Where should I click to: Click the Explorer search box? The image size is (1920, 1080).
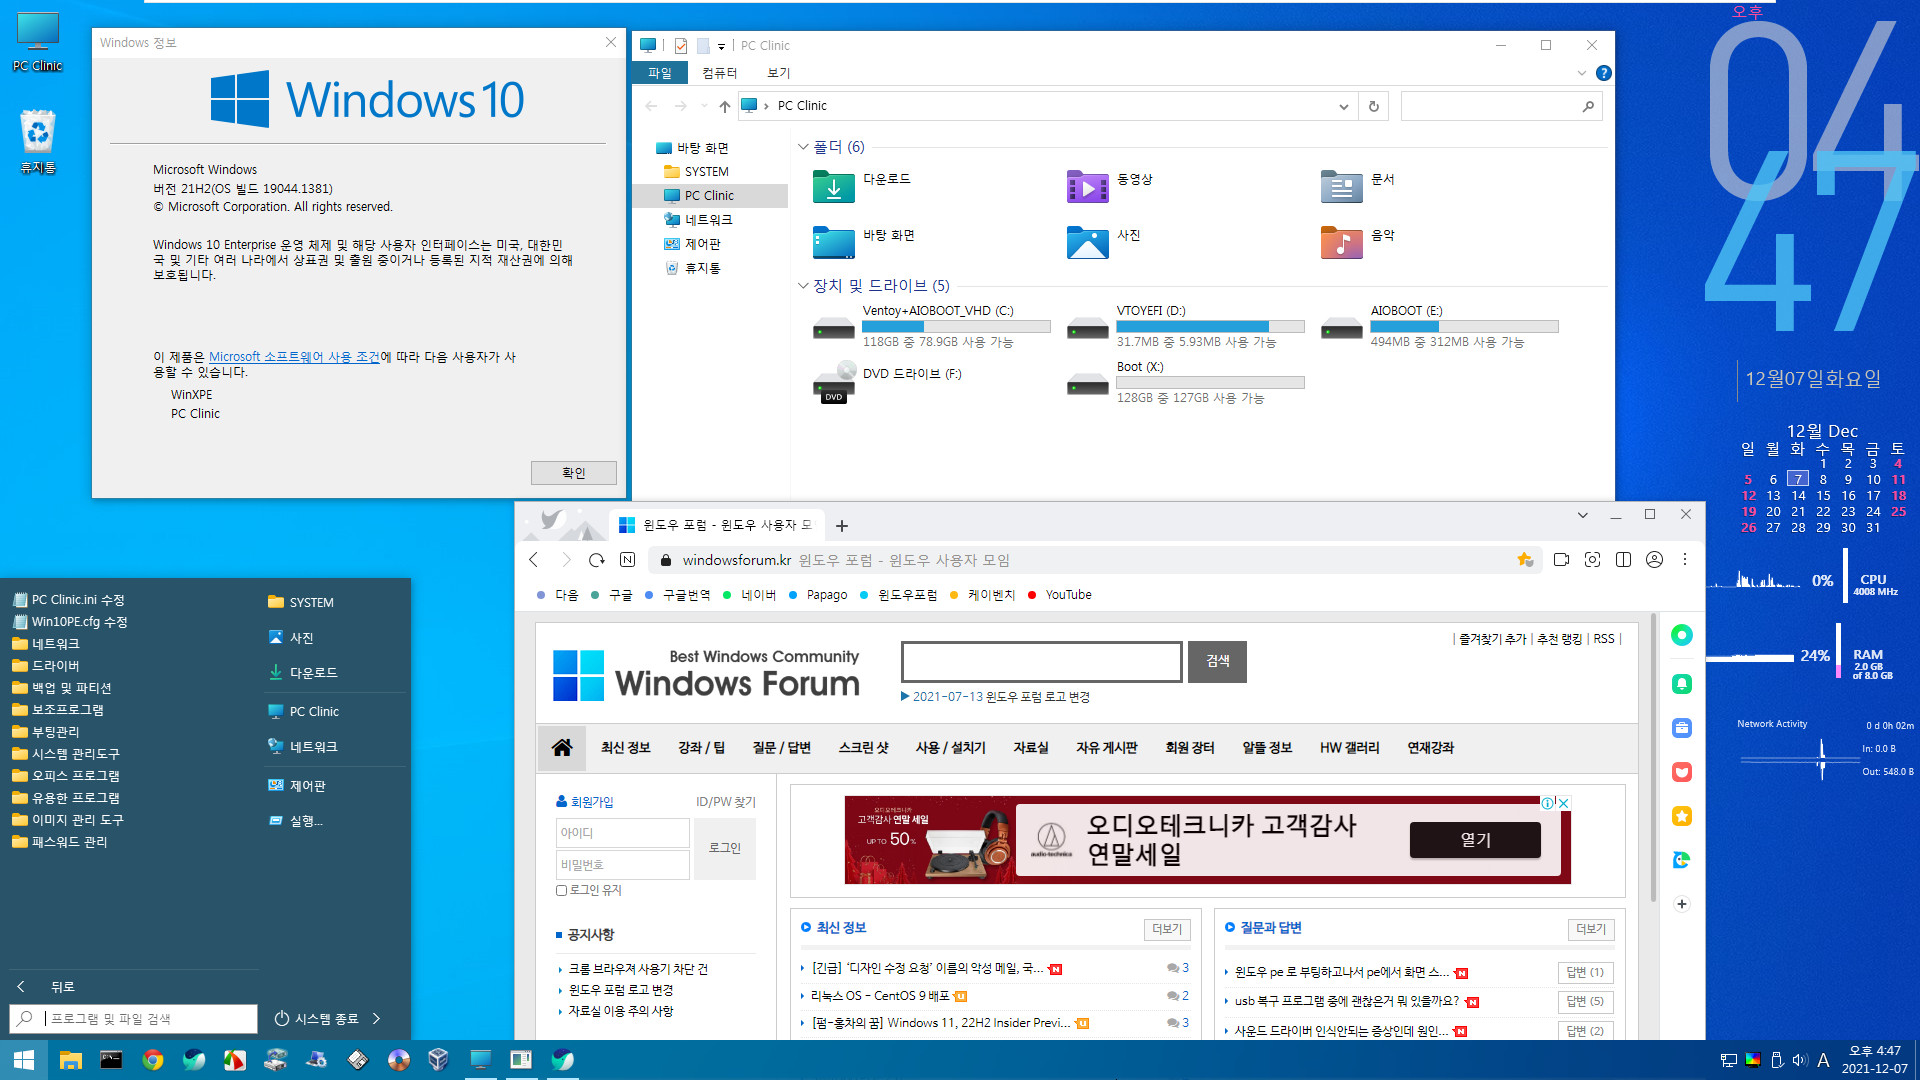(1501, 106)
